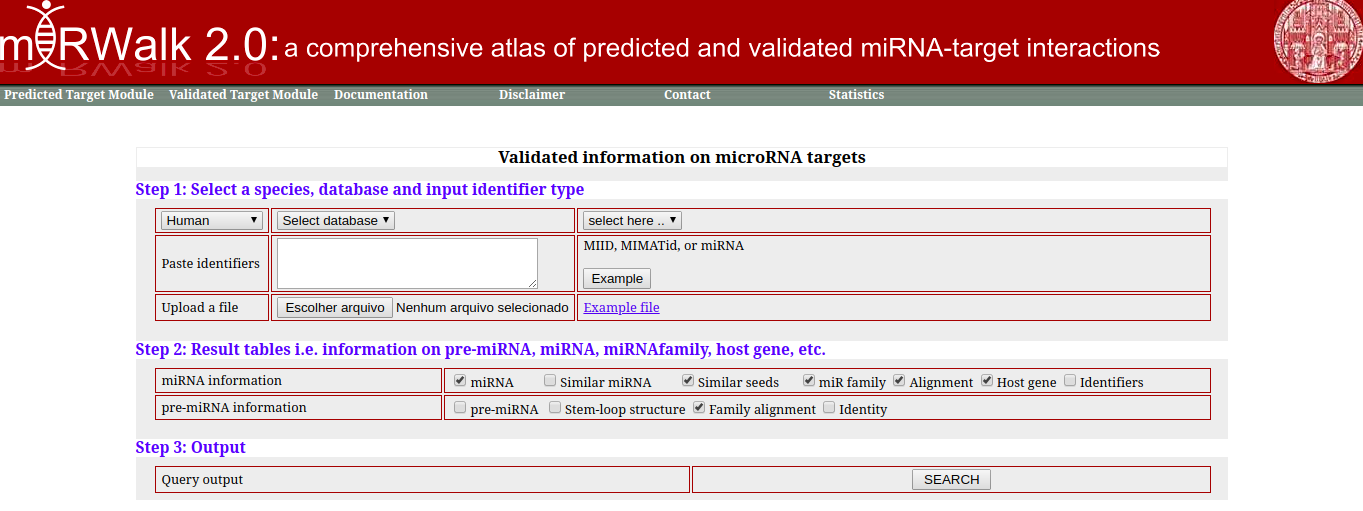
Task: Open the Contact page
Action: click(x=687, y=95)
